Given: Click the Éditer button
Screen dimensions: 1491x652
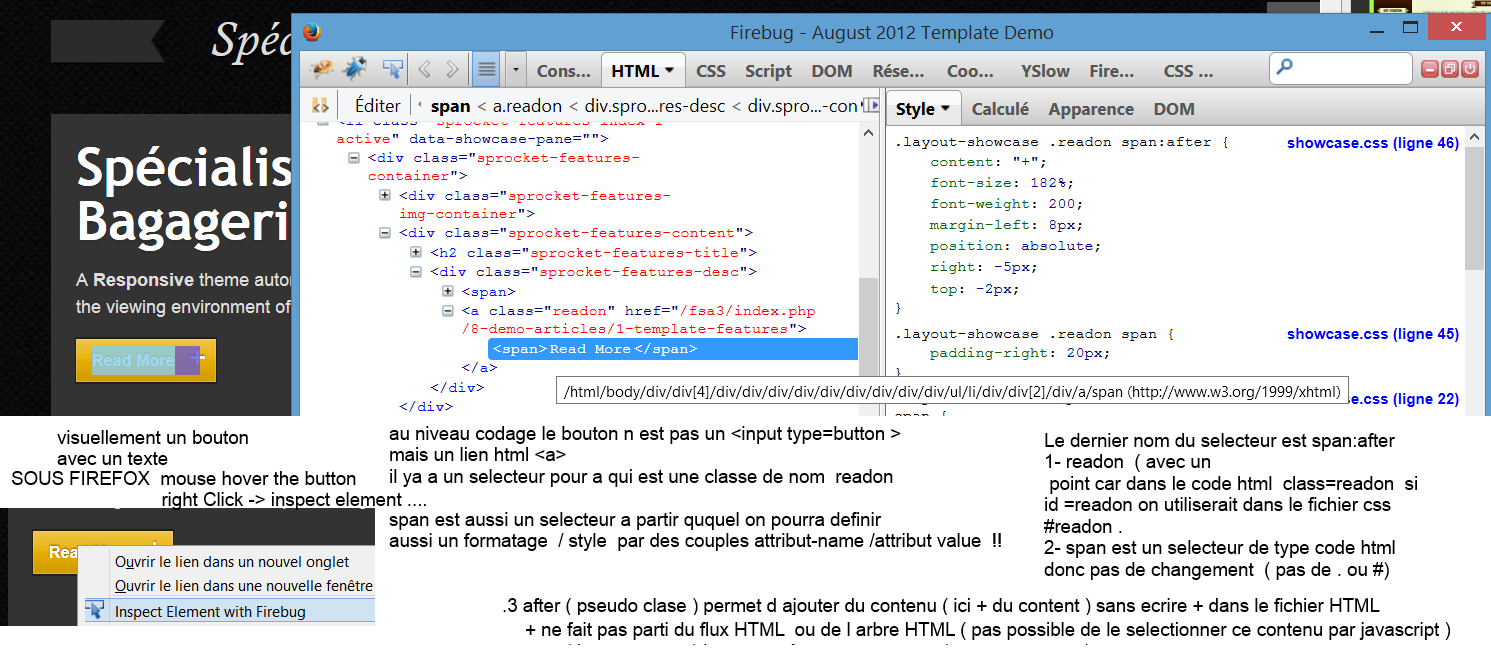Looking at the screenshot, I should pos(378,105).
